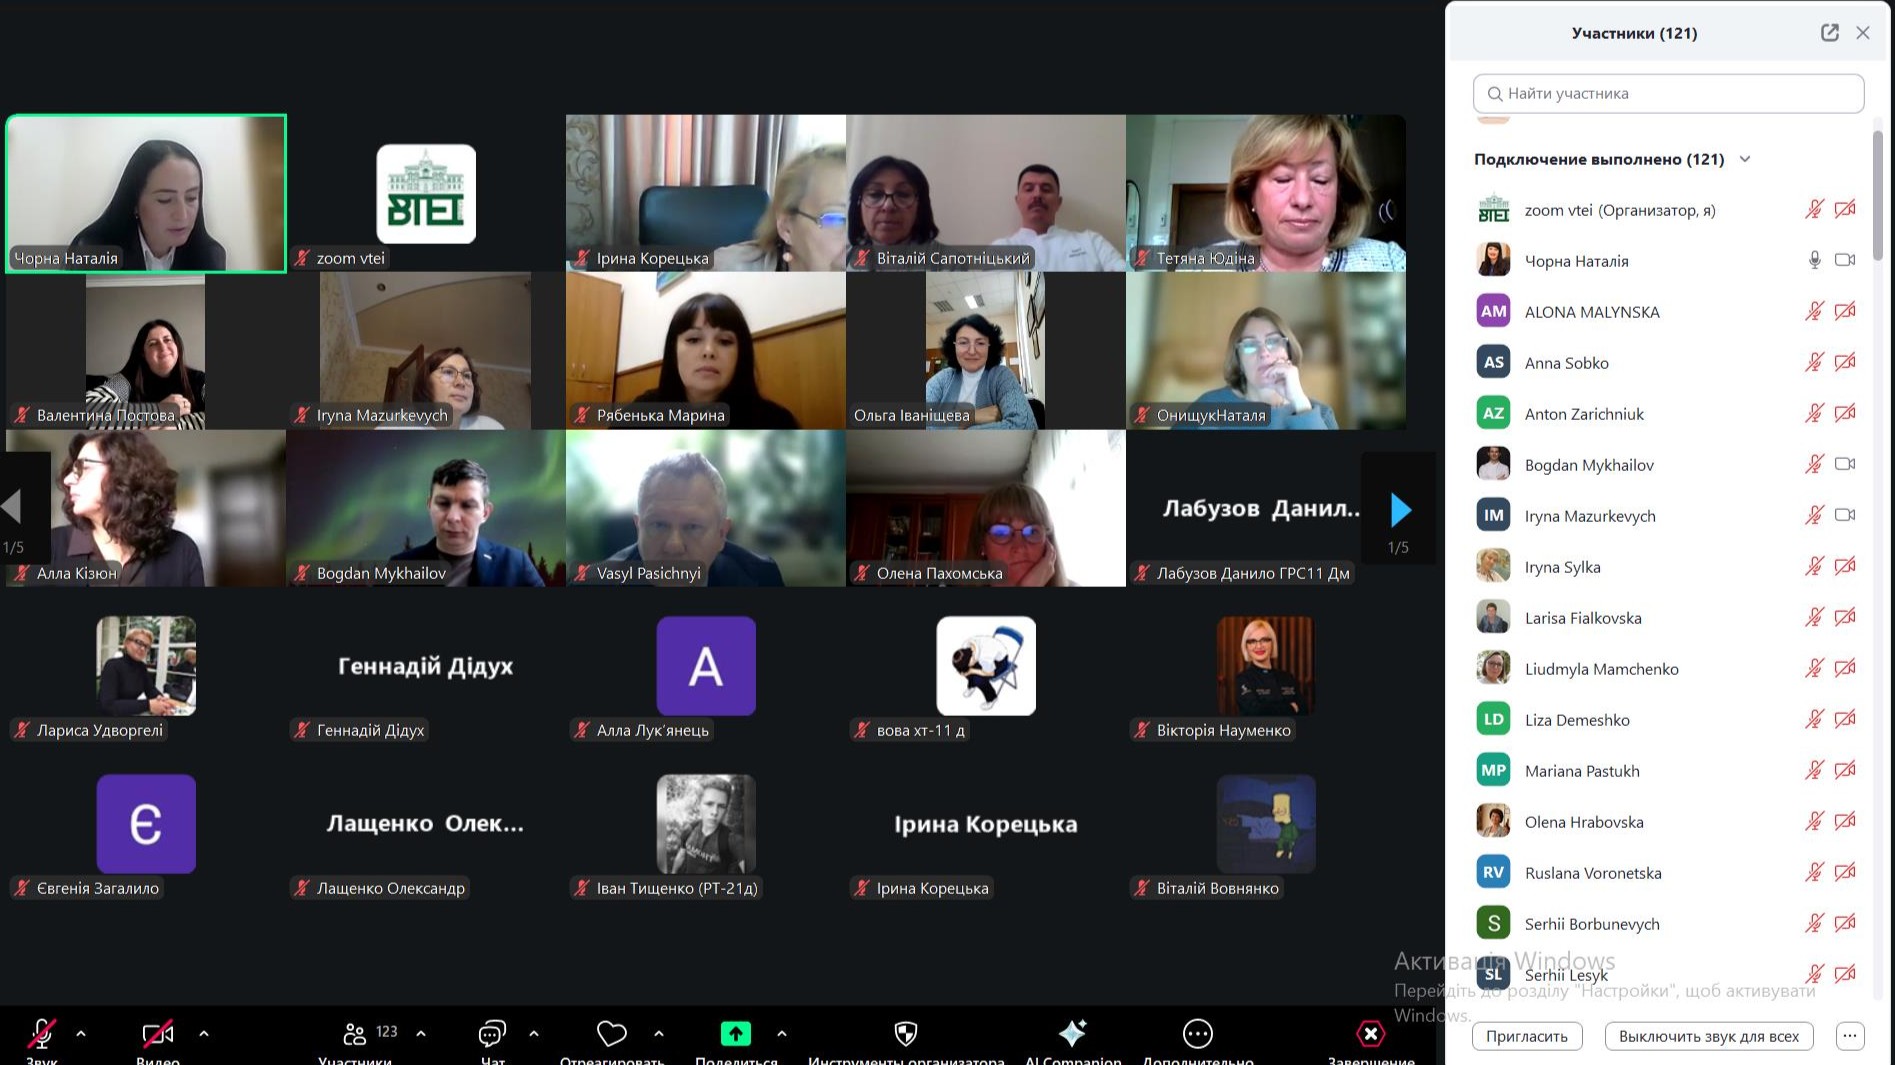Click 'Выключить звук для всех' button
Screen dimensions: 1895x1065
1708,1036
